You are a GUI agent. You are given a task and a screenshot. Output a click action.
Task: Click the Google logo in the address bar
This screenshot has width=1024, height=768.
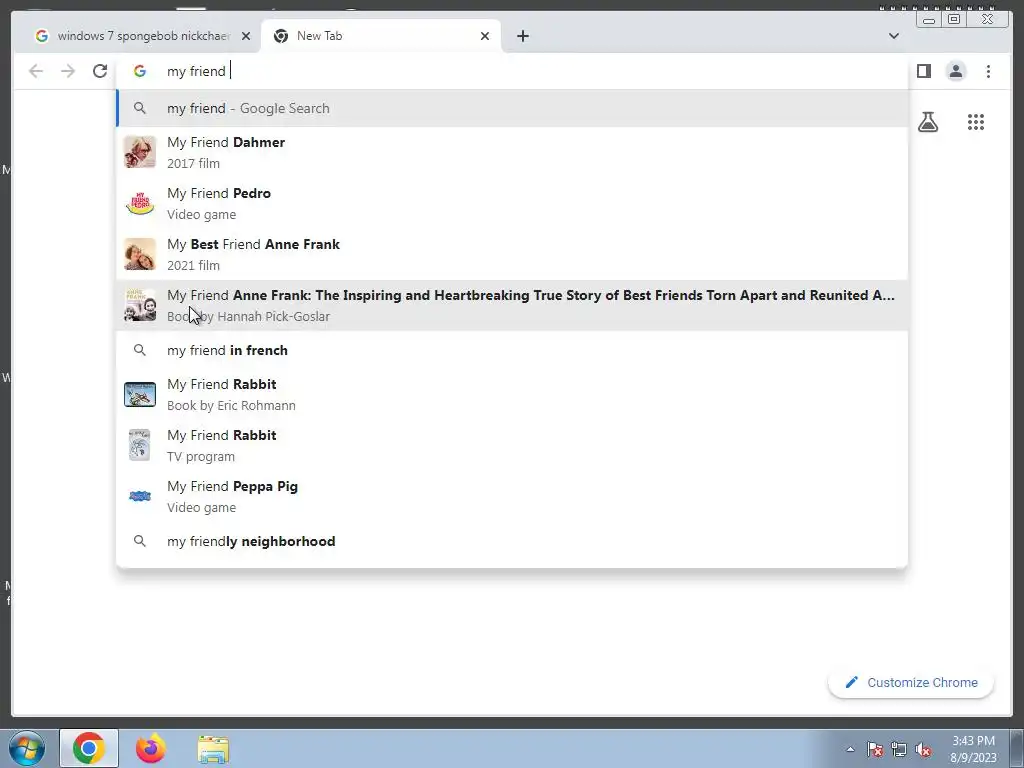point(140,71)
